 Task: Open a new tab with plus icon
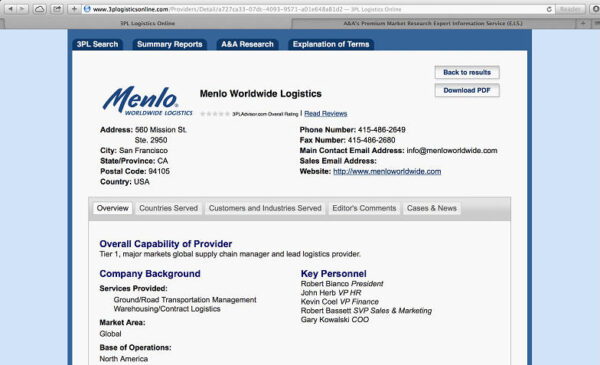point(583,23)
